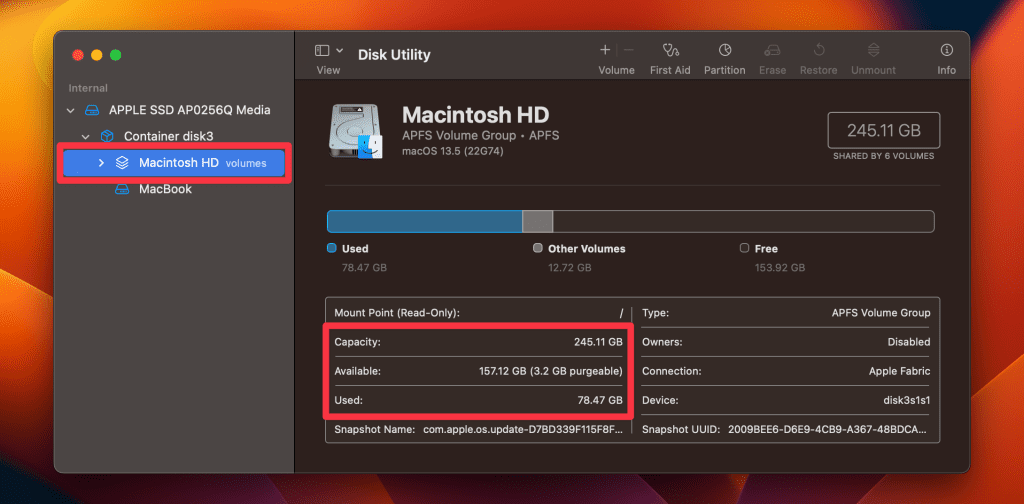Select the MacBook volume
Screen dimensions: 1024x504
coord(165,189)
